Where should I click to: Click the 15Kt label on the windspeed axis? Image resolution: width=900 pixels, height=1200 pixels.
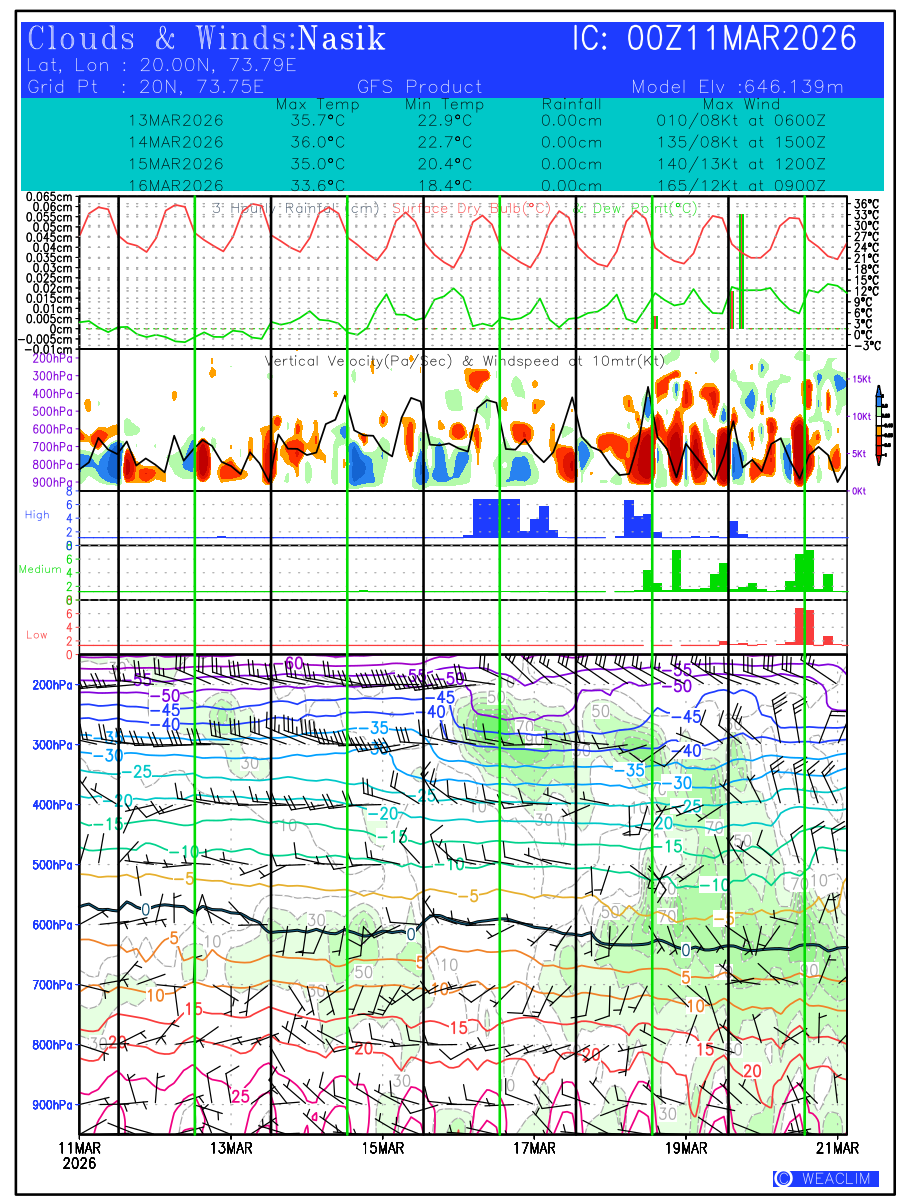(x=864, y=379)
